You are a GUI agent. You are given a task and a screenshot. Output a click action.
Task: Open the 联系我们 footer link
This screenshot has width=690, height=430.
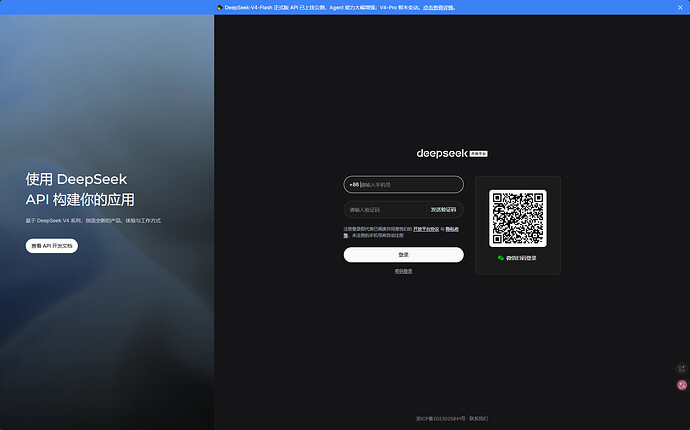click(479, 419)
